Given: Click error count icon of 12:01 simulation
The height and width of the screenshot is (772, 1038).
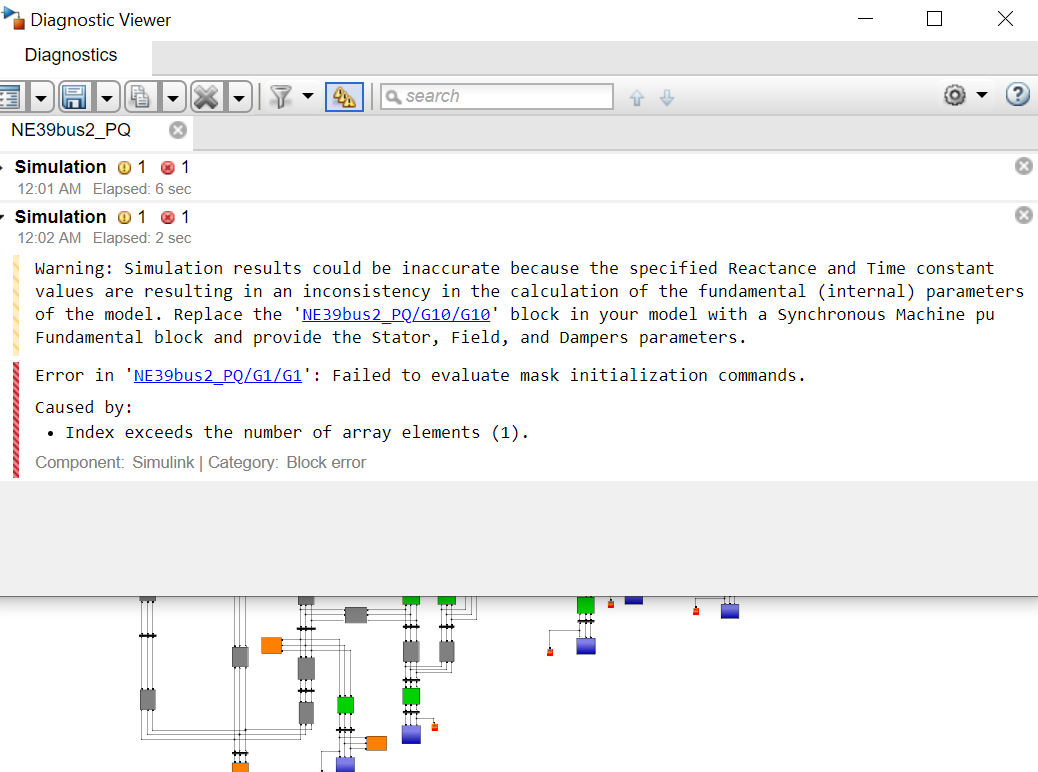Looking at the screenshot, I should 167,168.
